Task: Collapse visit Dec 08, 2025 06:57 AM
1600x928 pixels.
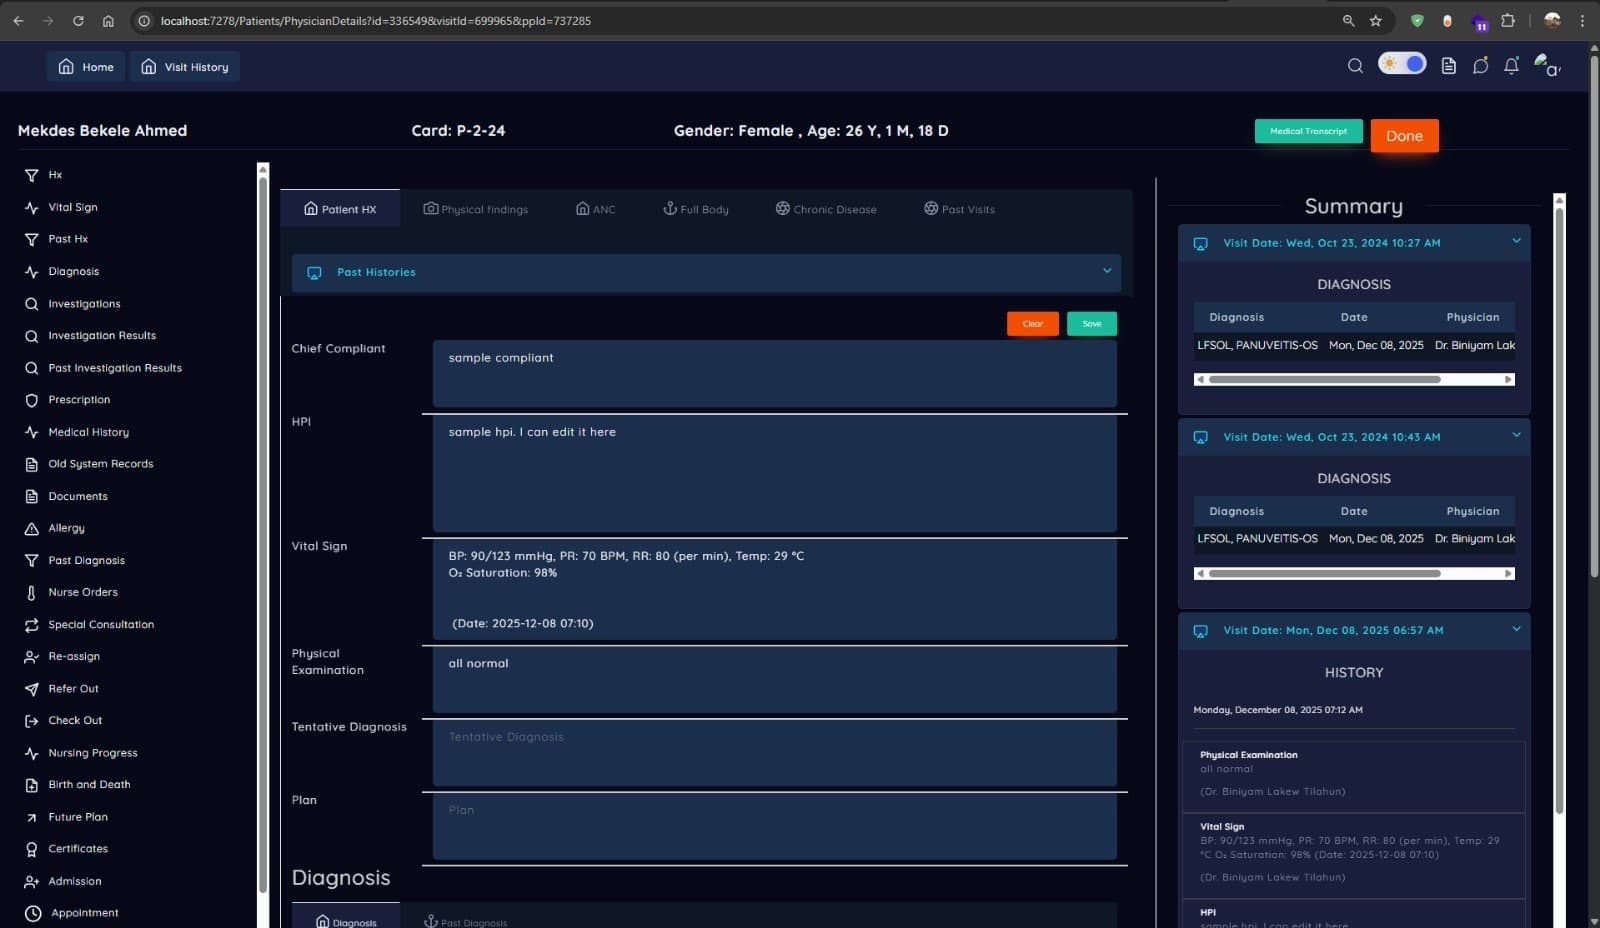Action: click(x=1516, y=629)
